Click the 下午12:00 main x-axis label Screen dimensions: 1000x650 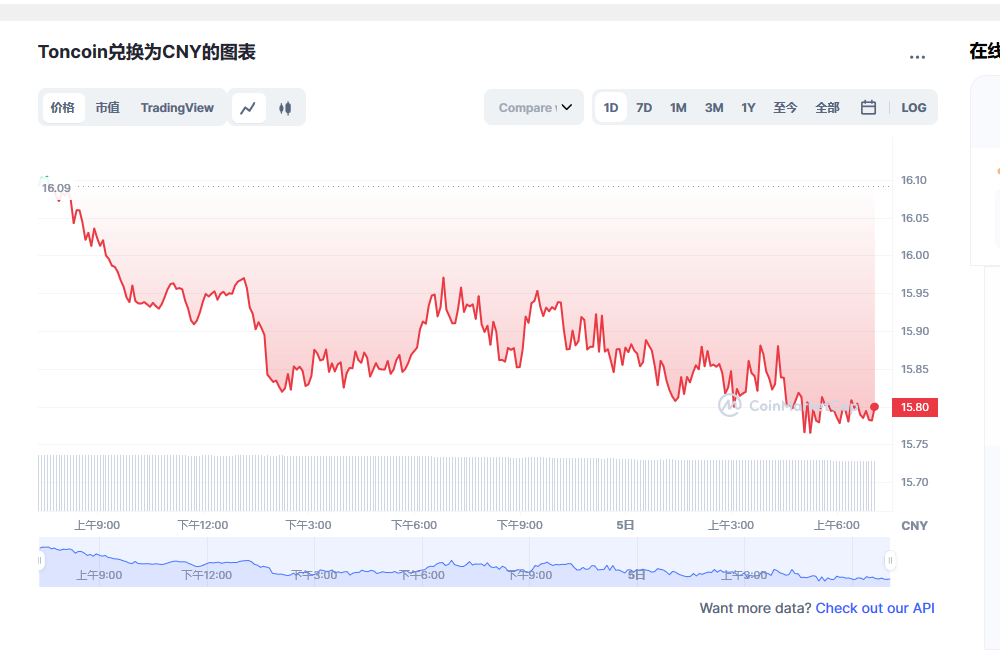203,525
